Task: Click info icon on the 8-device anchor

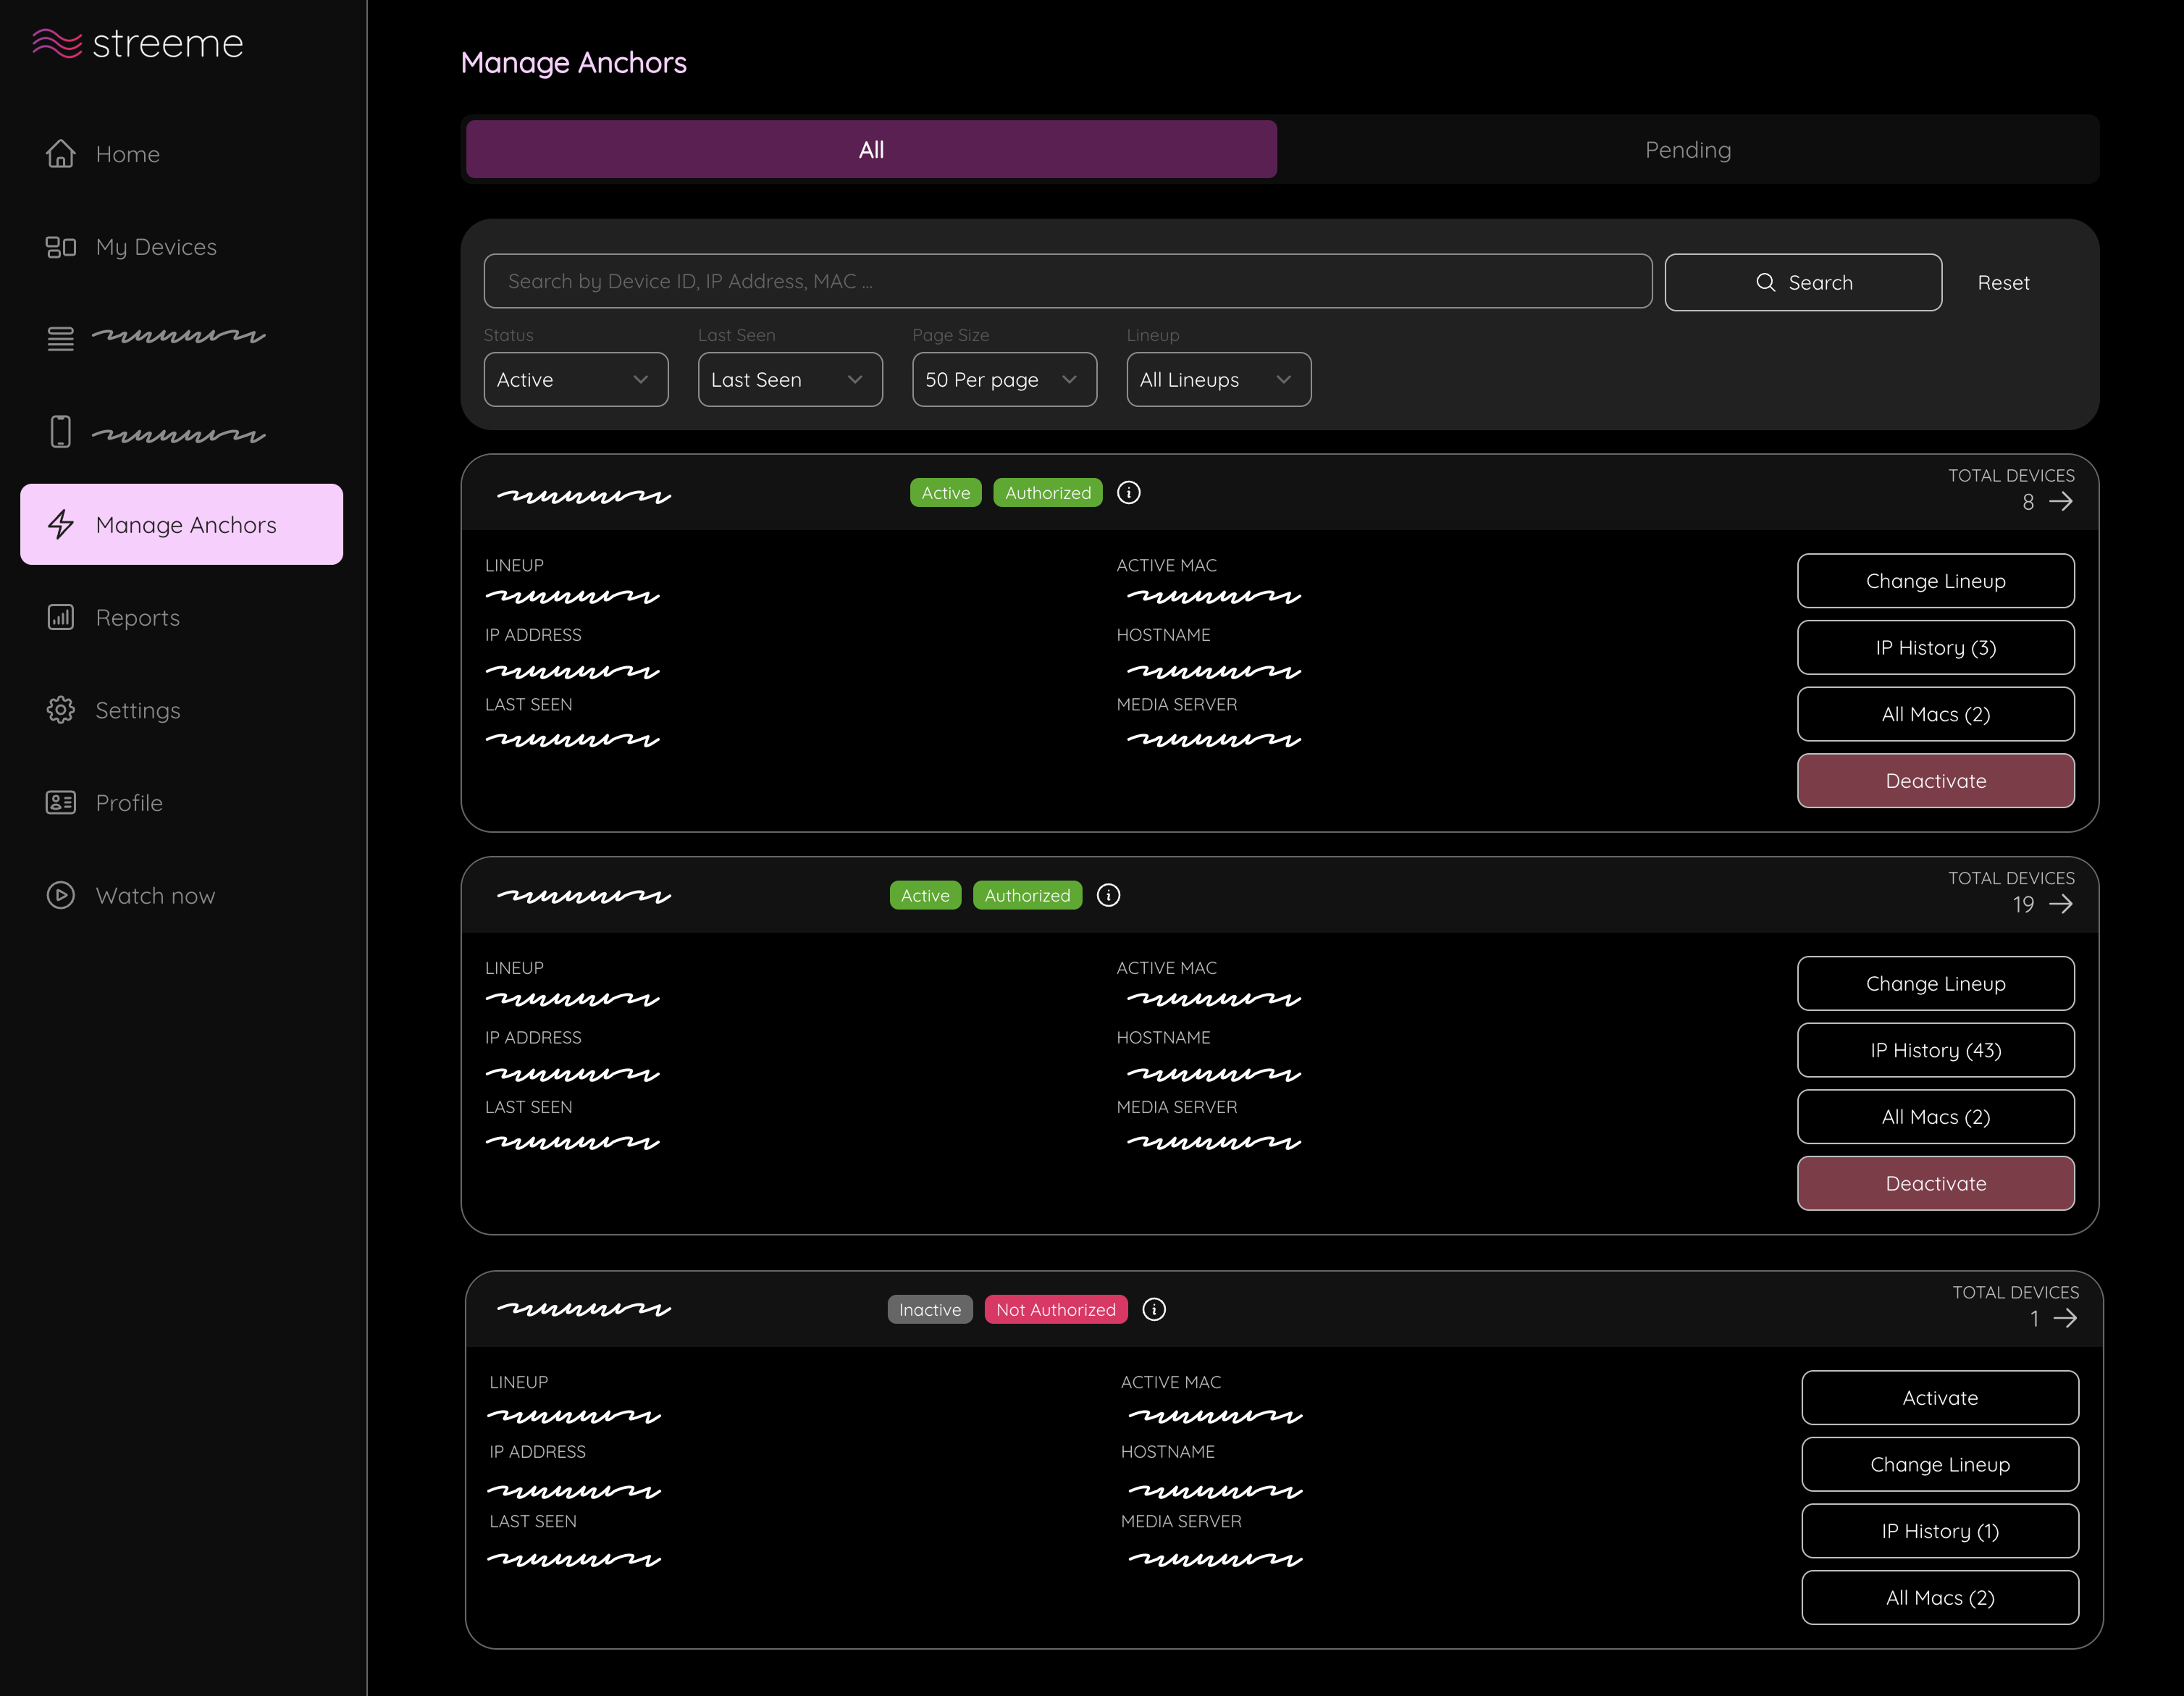Action: tap(1128, 493)
